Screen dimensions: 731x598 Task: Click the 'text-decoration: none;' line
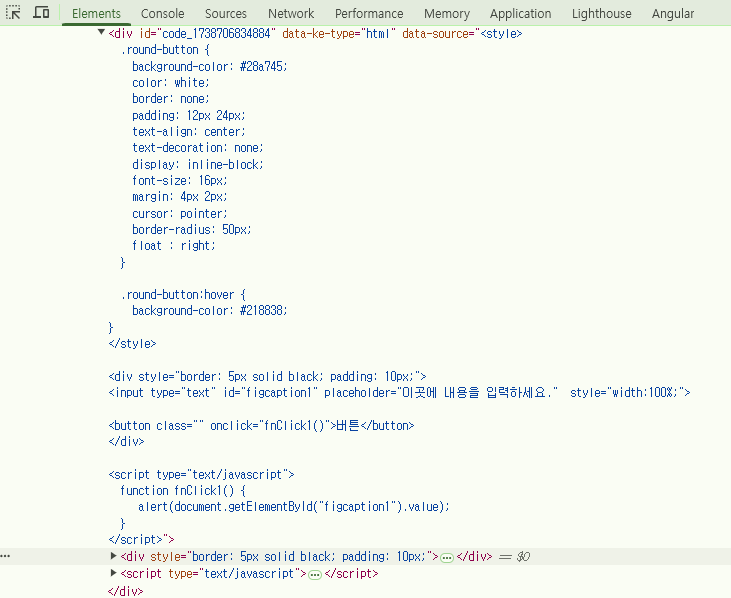coord(198,148)
